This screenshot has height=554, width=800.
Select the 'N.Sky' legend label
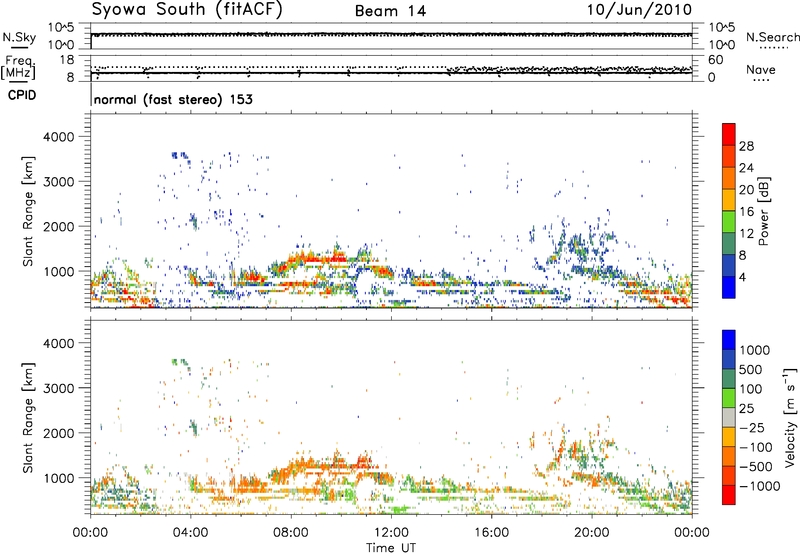19,37
